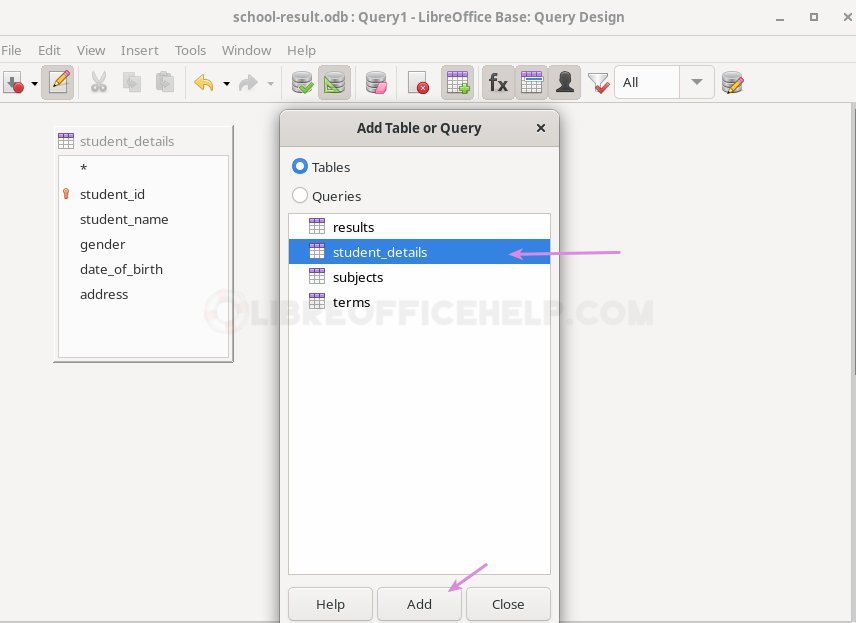Click the table icon beside terms
Image resolution: width=856 pixels, height=623 pixels.
317,301
